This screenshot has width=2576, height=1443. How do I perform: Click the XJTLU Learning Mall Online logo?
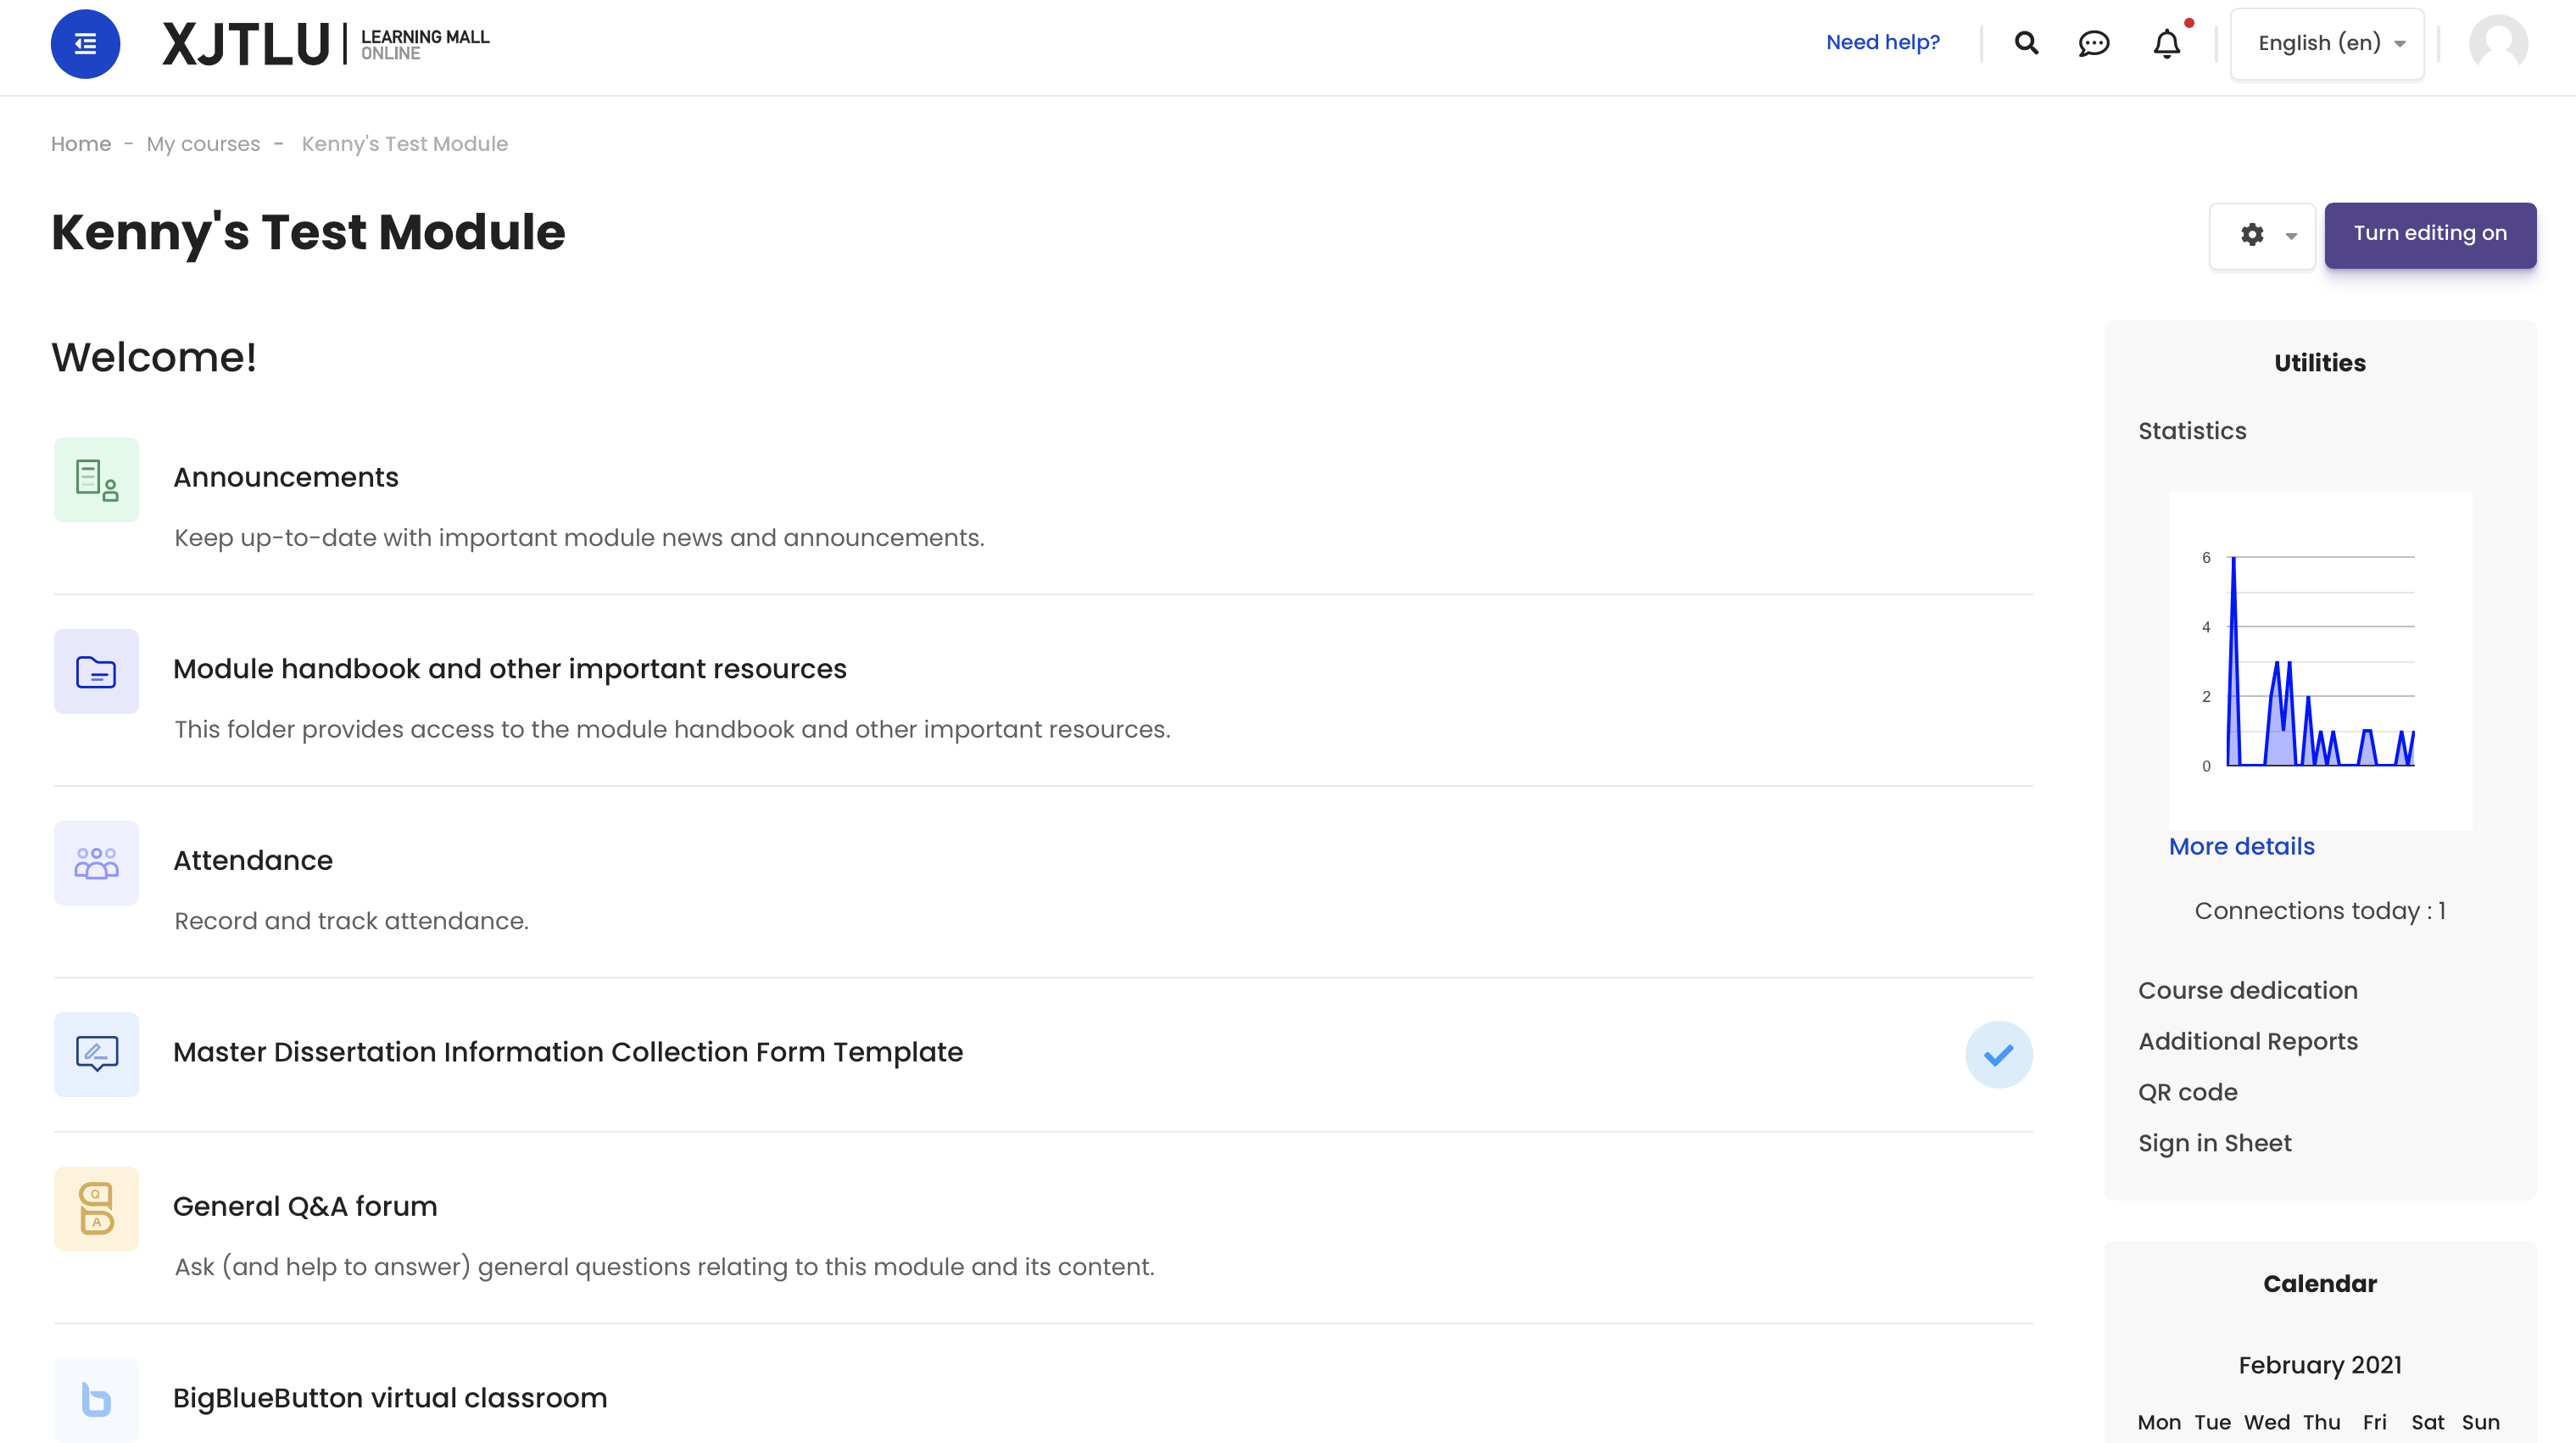click(326, 44)
